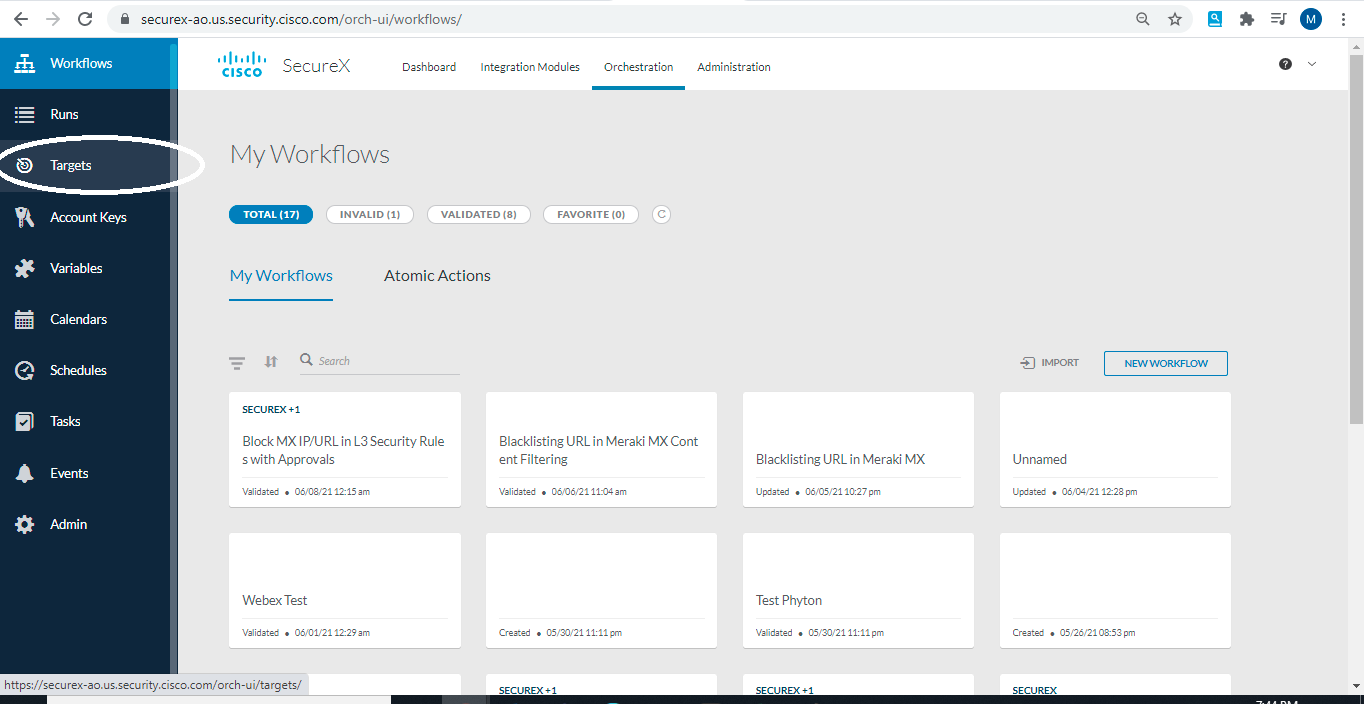Open workflow card created 05/26/21 08:53 pm
Viewport: 1364px width, 704px height.
[x=1115, y=590]
